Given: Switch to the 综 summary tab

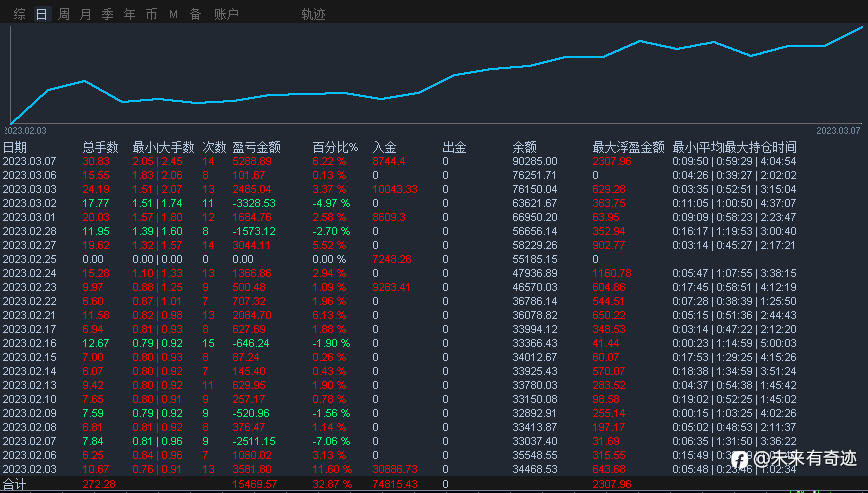Looking at the screenshot, I should (20, 14).
